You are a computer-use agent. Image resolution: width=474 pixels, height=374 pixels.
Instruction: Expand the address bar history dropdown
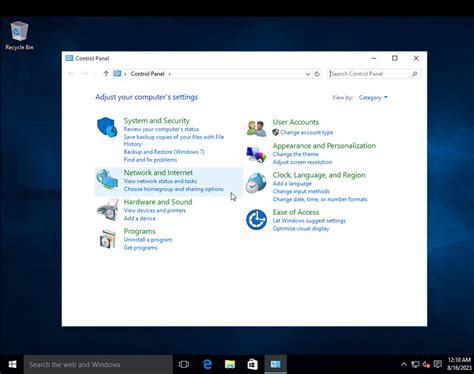click(307, 74)
